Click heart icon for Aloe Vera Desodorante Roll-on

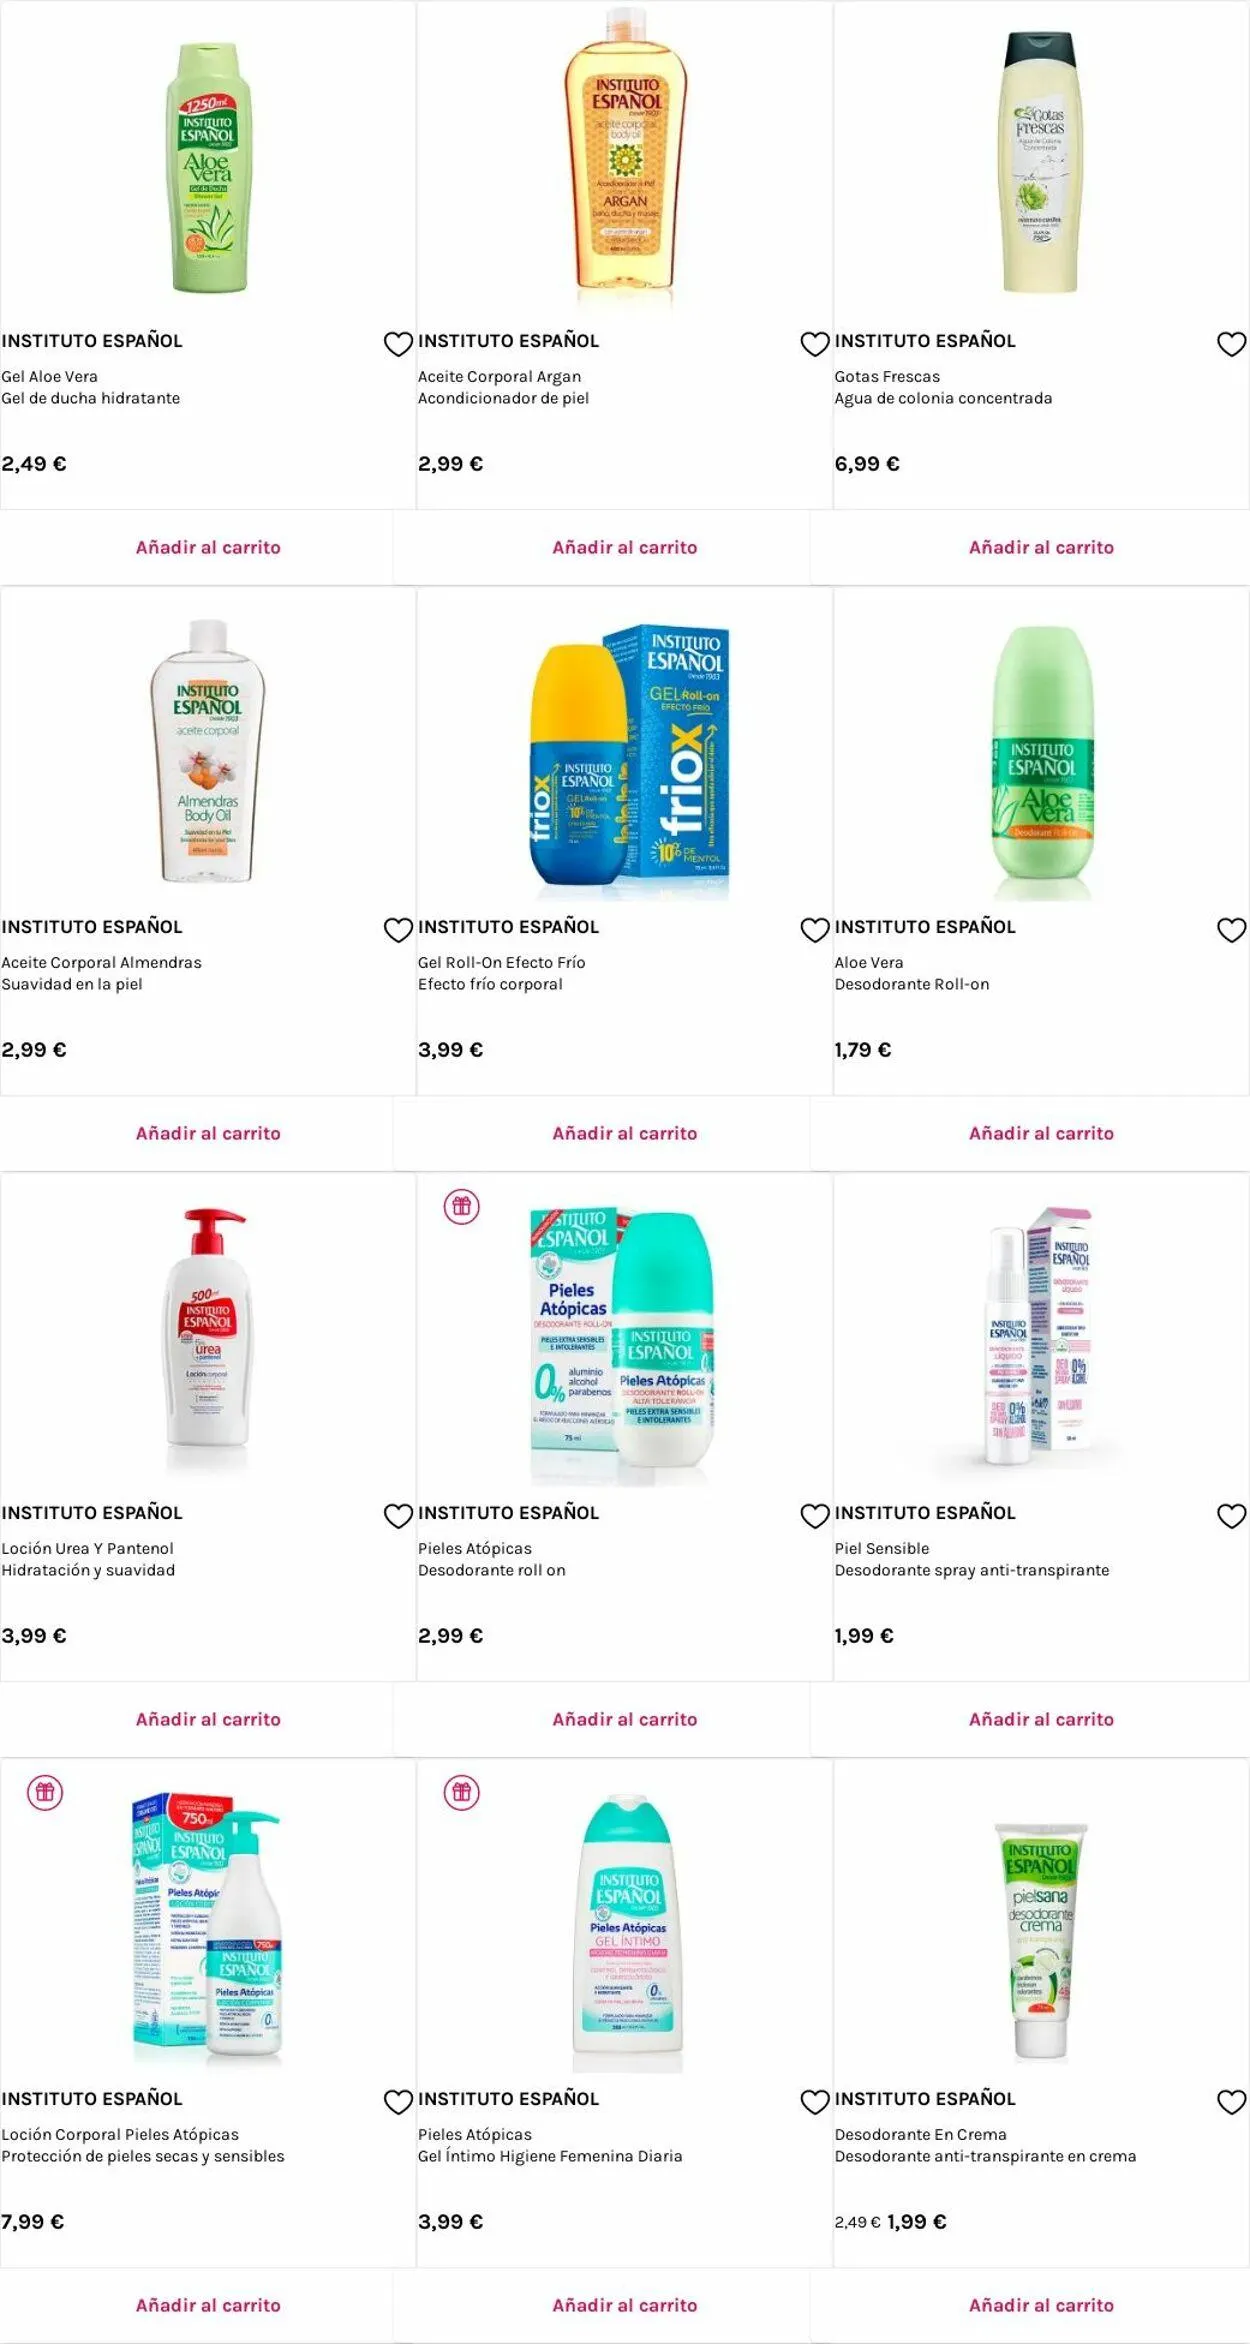tap(1231, 930)
